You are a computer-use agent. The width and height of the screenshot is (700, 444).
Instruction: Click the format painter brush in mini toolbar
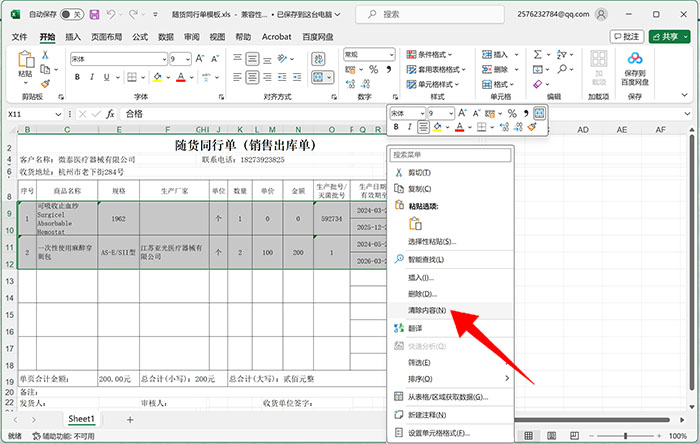pos(533,127)
